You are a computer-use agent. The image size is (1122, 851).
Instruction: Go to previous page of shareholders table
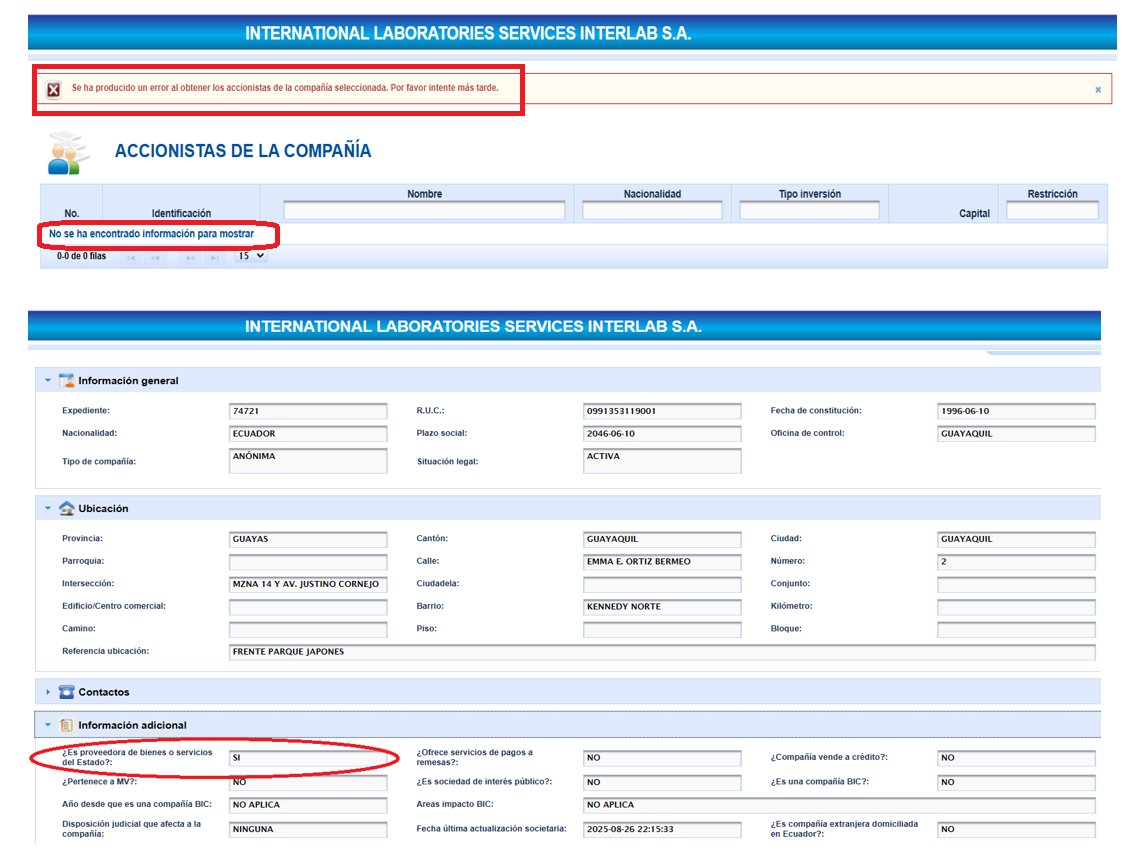155,257
